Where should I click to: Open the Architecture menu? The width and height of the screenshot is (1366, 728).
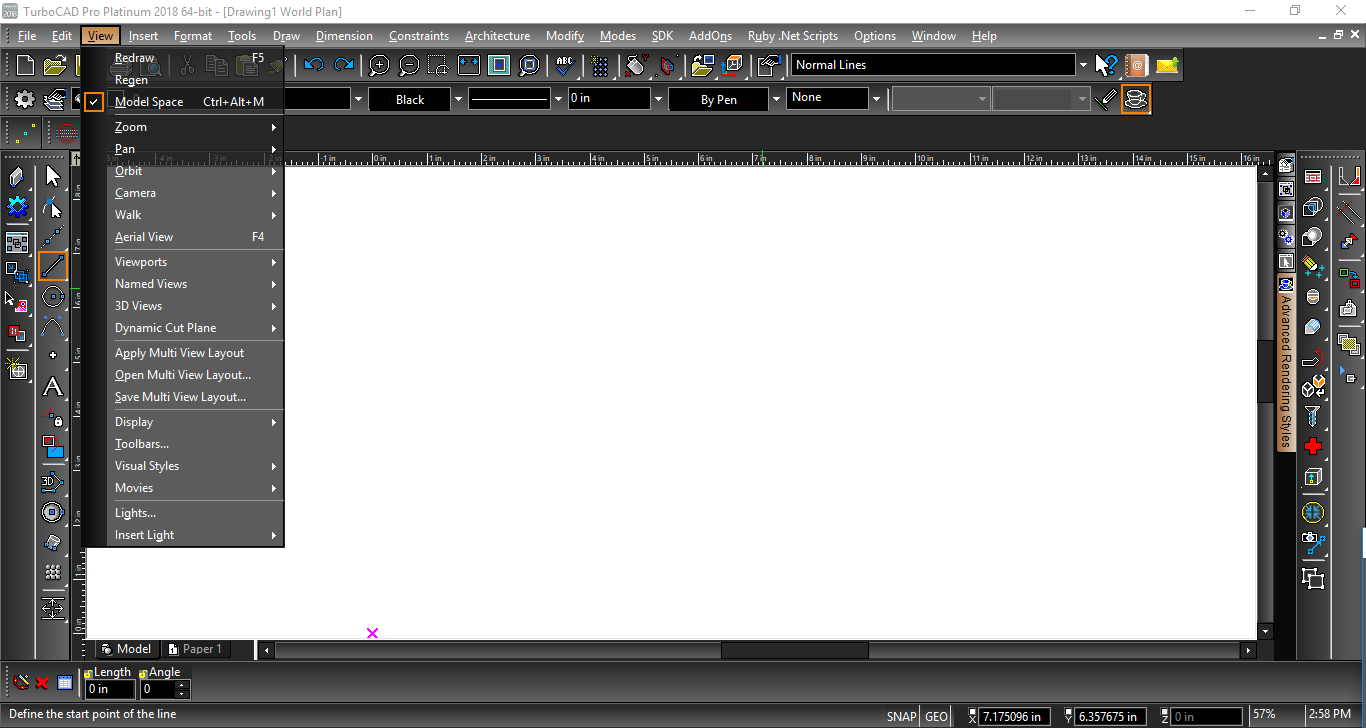click(497, 36)
